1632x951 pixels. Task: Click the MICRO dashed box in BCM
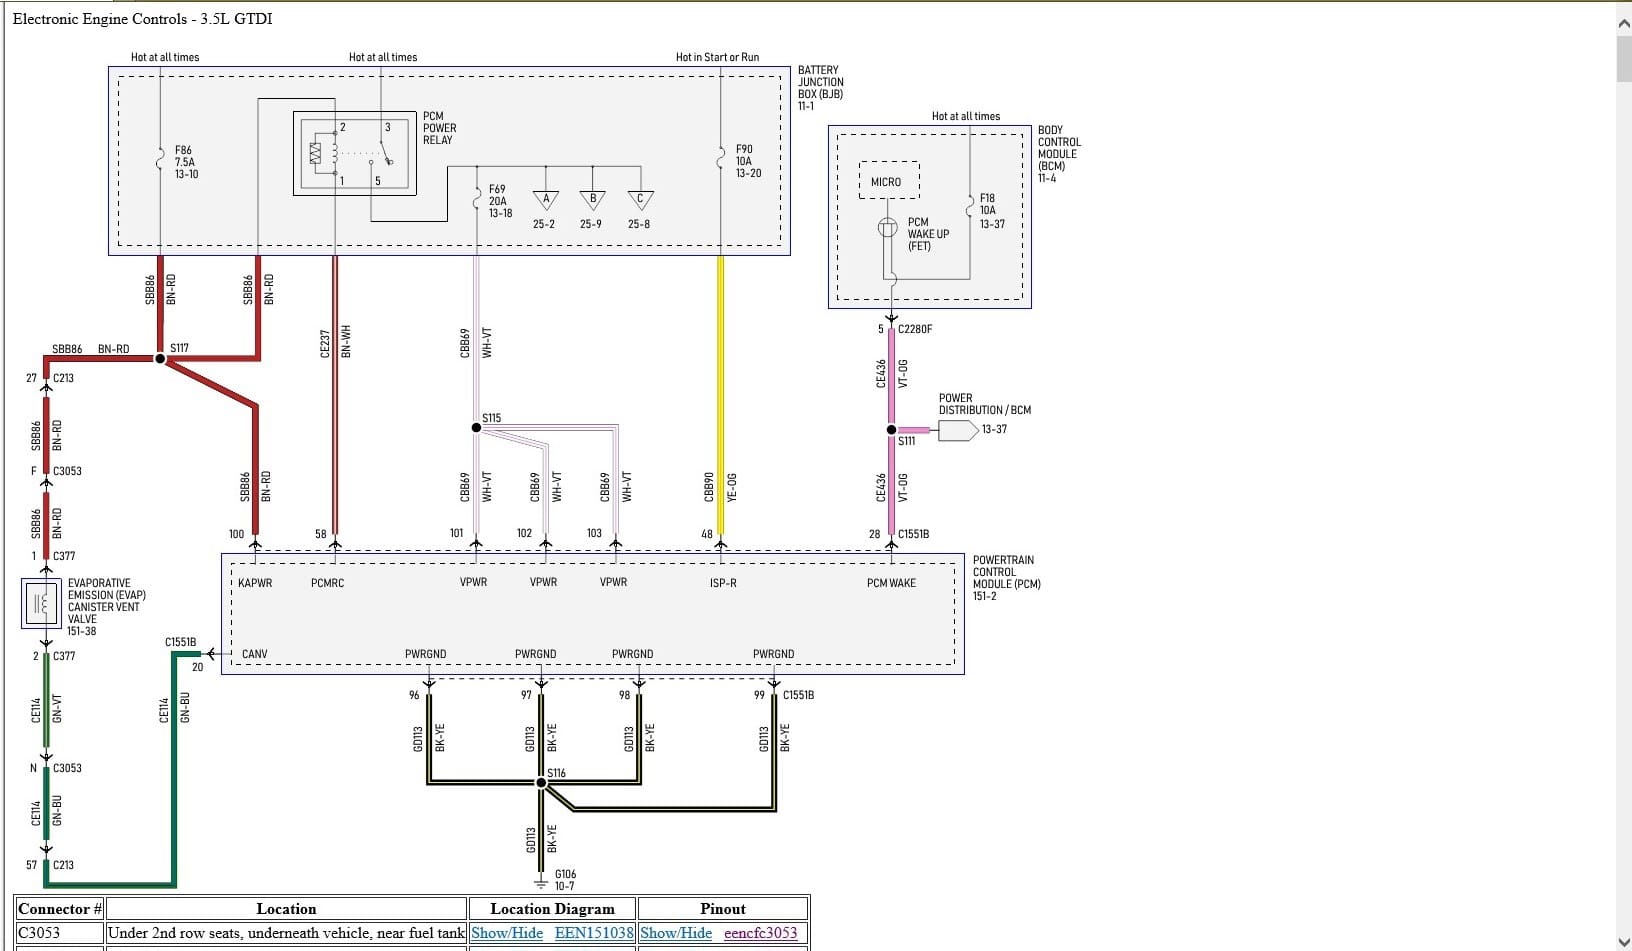point(888,182)
